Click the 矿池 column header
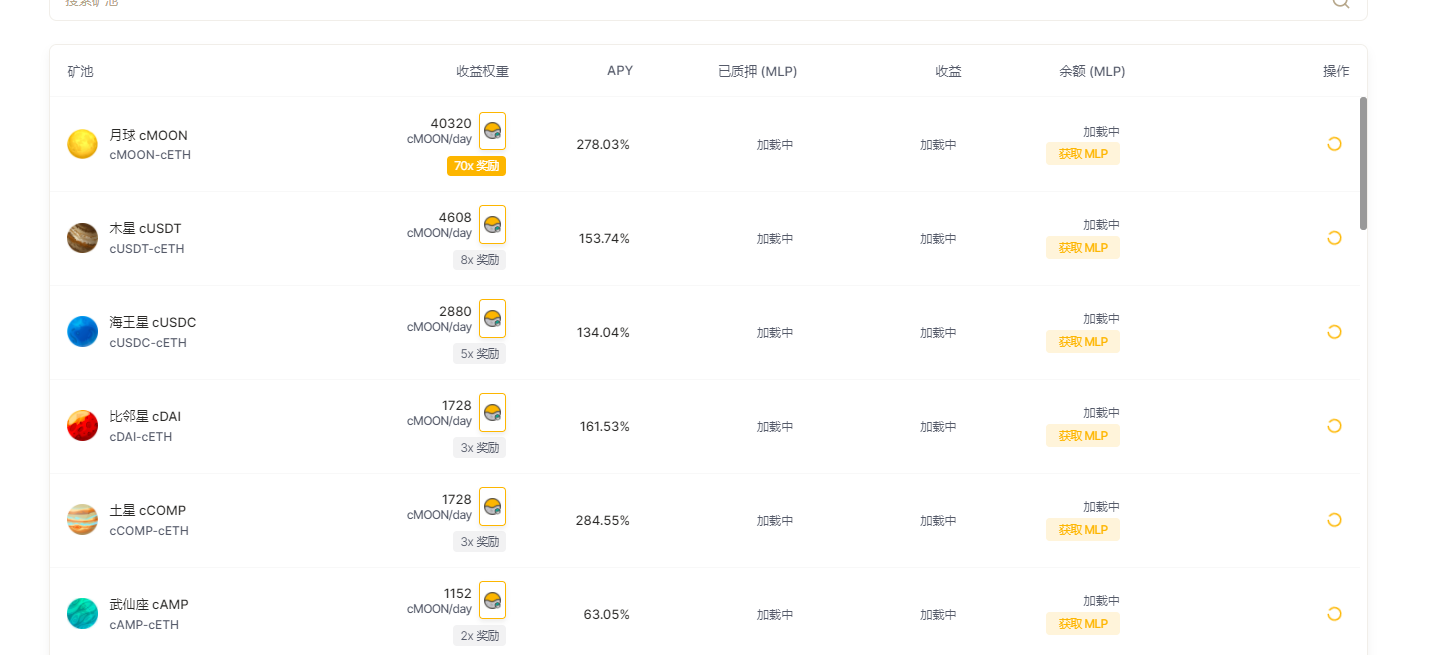The height and width of the screenshot is (655, 1440). coord(80,72)
